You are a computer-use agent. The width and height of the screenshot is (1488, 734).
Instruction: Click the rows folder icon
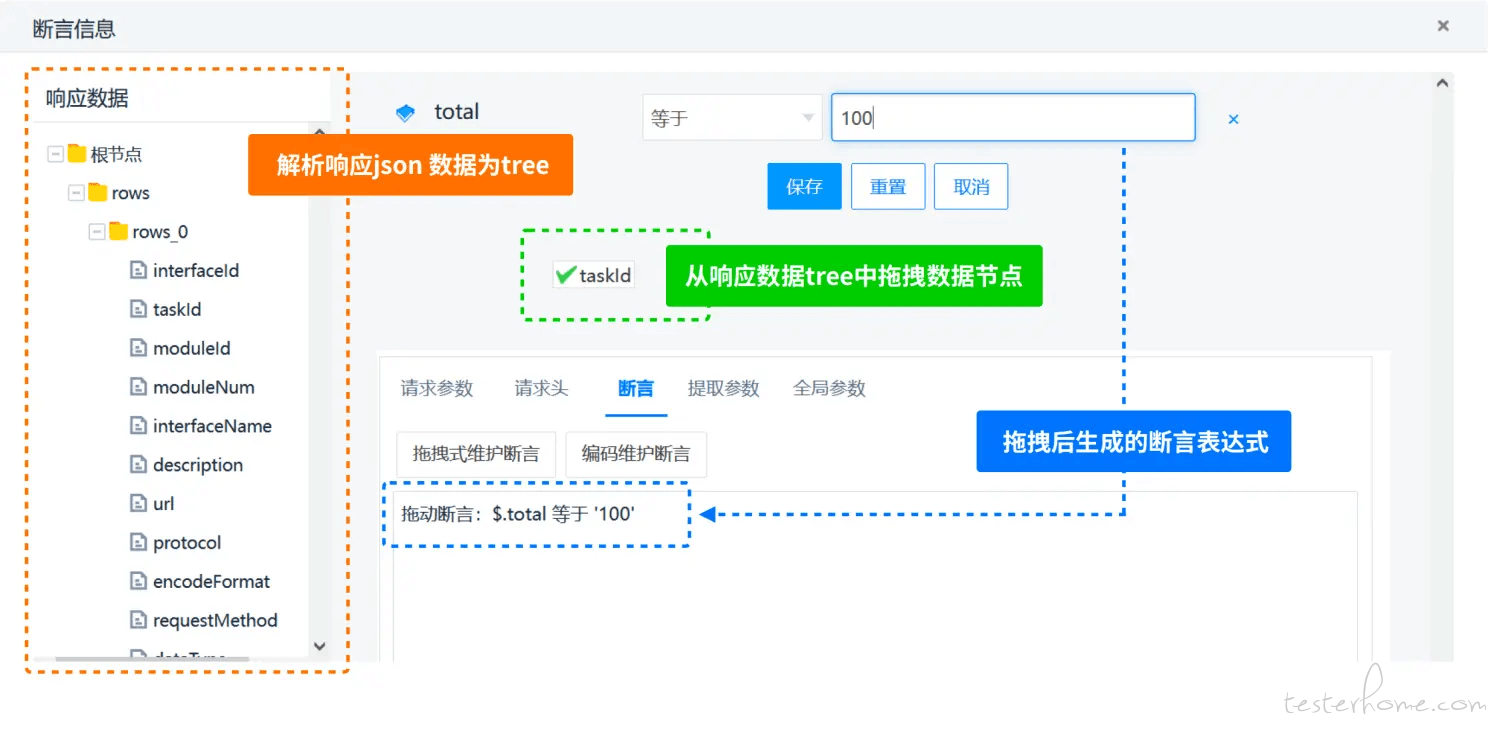pyautogui.click(x=97, y=192)
